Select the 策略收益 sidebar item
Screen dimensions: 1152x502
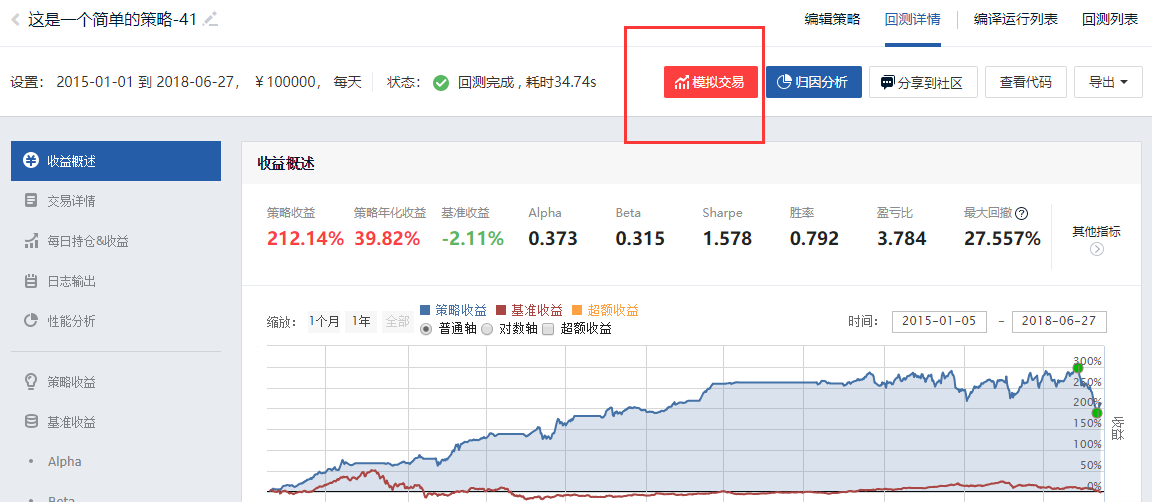click(x=70, y=382)
